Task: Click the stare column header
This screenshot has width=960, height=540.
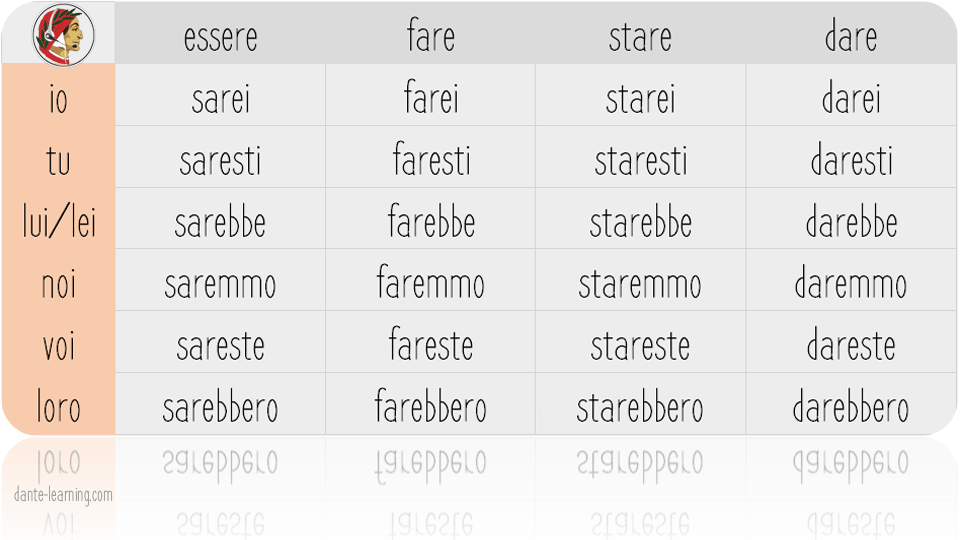Action: 640,37
